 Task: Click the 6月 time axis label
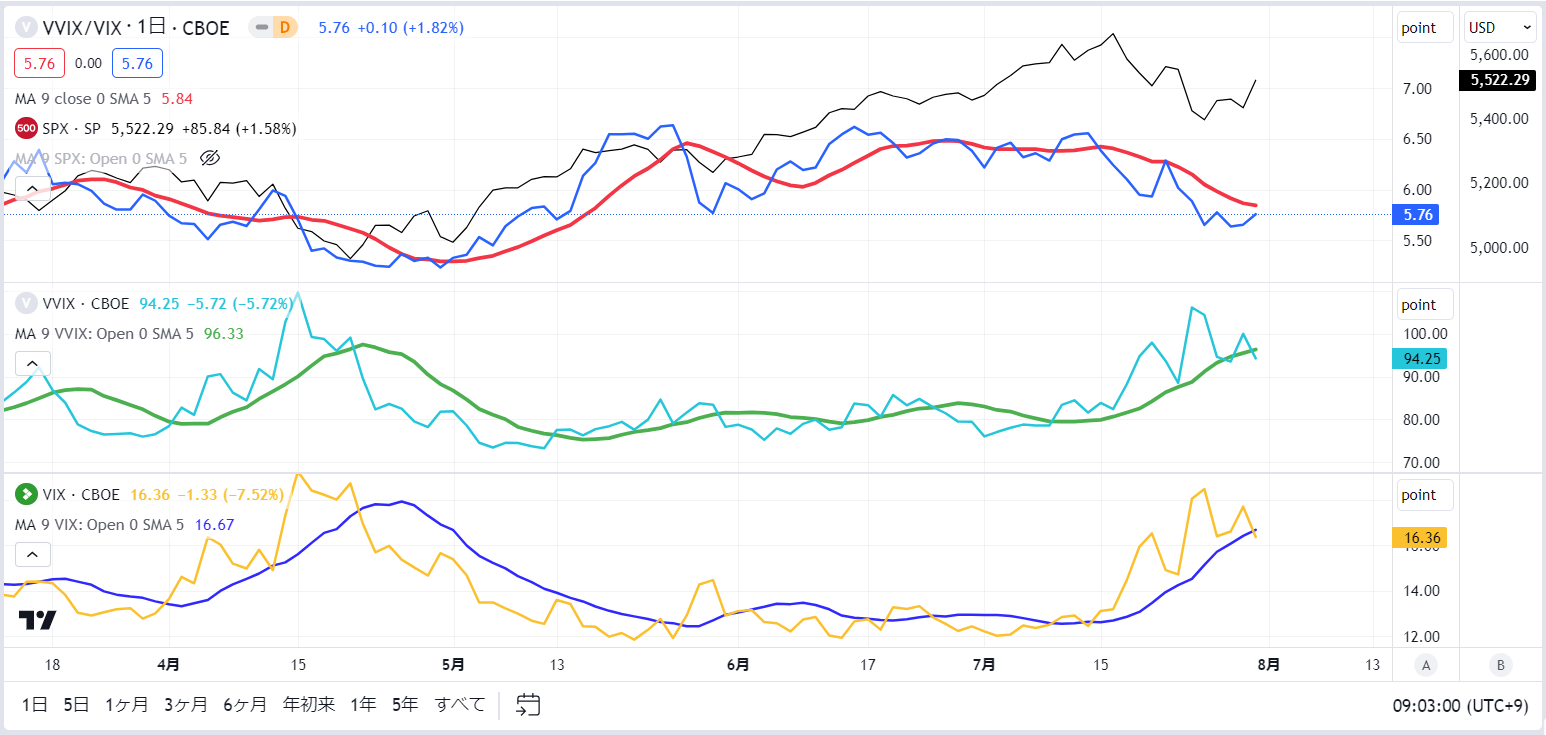[738, 665]
